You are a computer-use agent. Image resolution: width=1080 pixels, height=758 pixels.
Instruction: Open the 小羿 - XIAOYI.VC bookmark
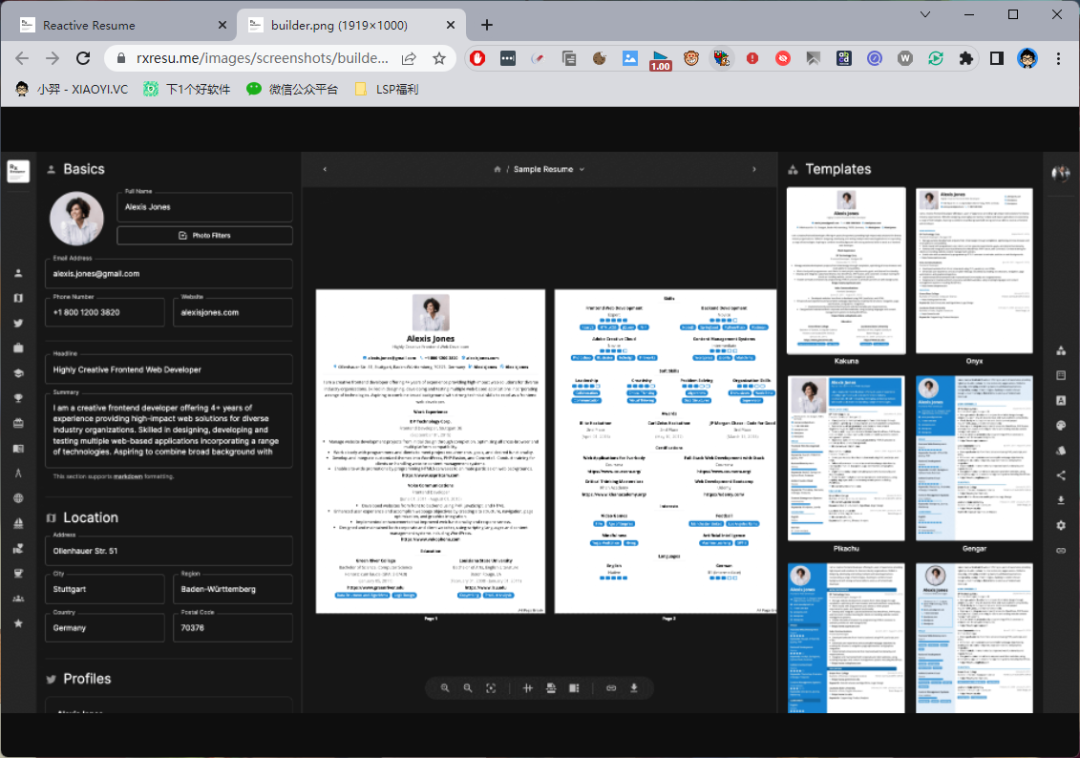72,89
